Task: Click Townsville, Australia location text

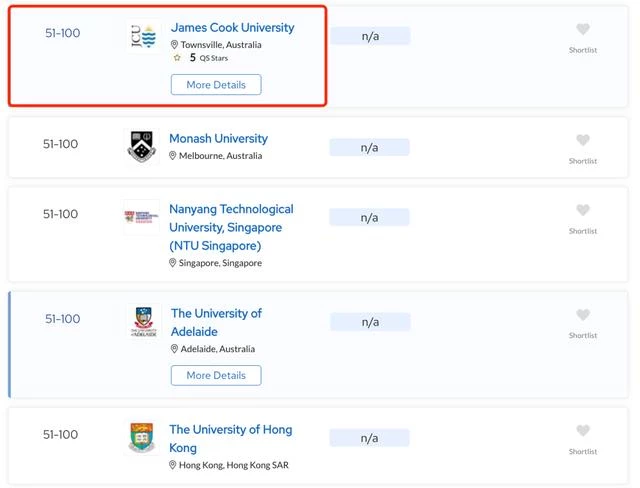Action: click(x=221, y=44)
